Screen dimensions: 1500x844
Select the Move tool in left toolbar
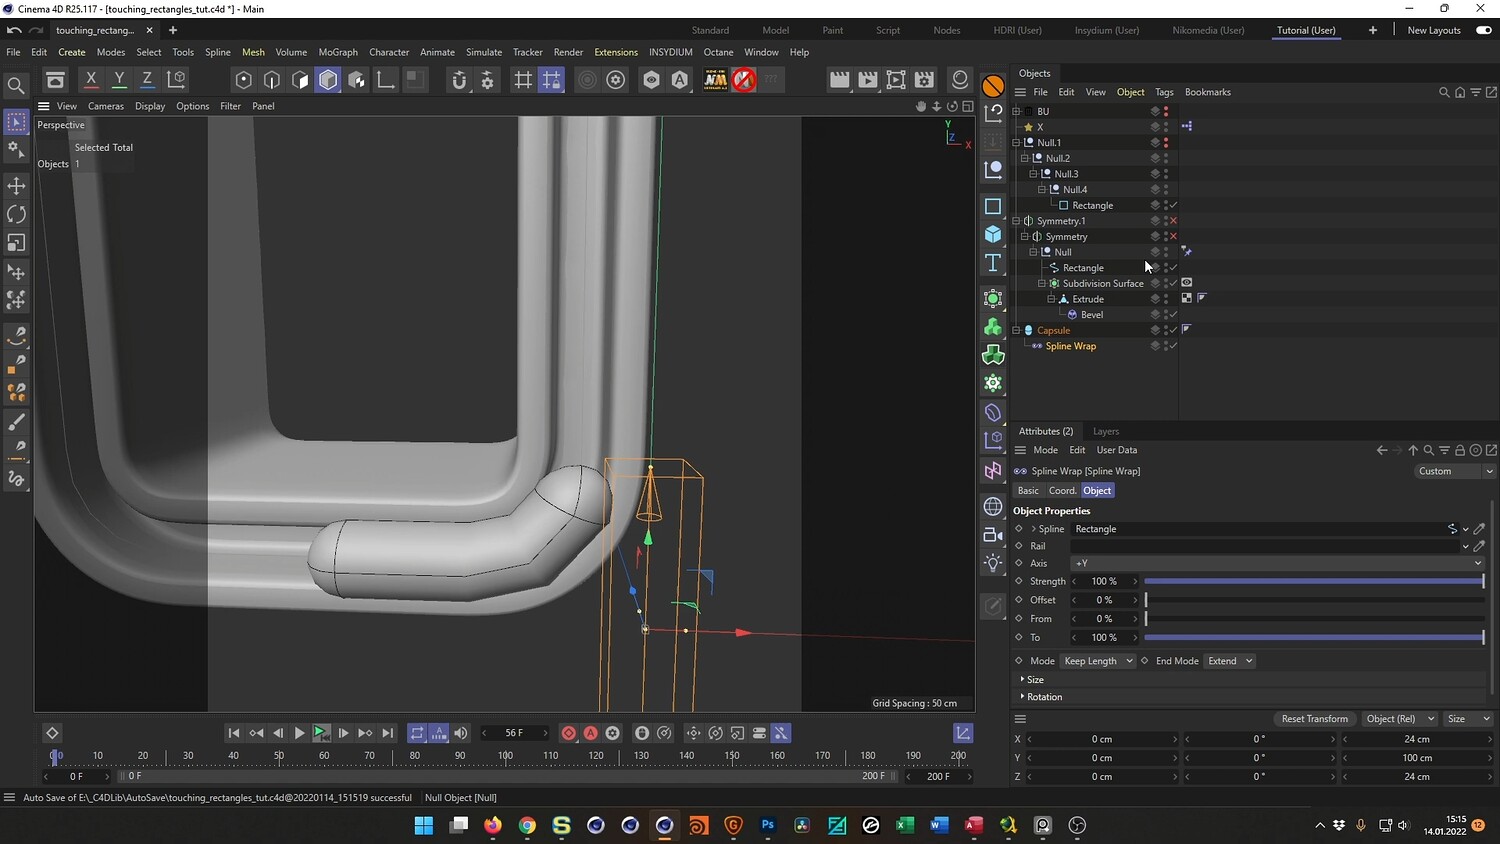click(16, 186)
